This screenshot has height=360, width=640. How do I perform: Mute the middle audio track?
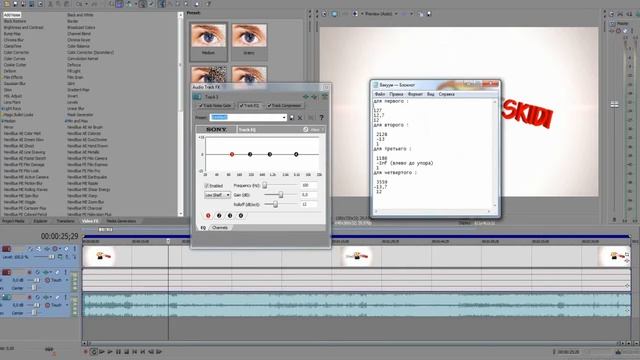click(57, 272)
